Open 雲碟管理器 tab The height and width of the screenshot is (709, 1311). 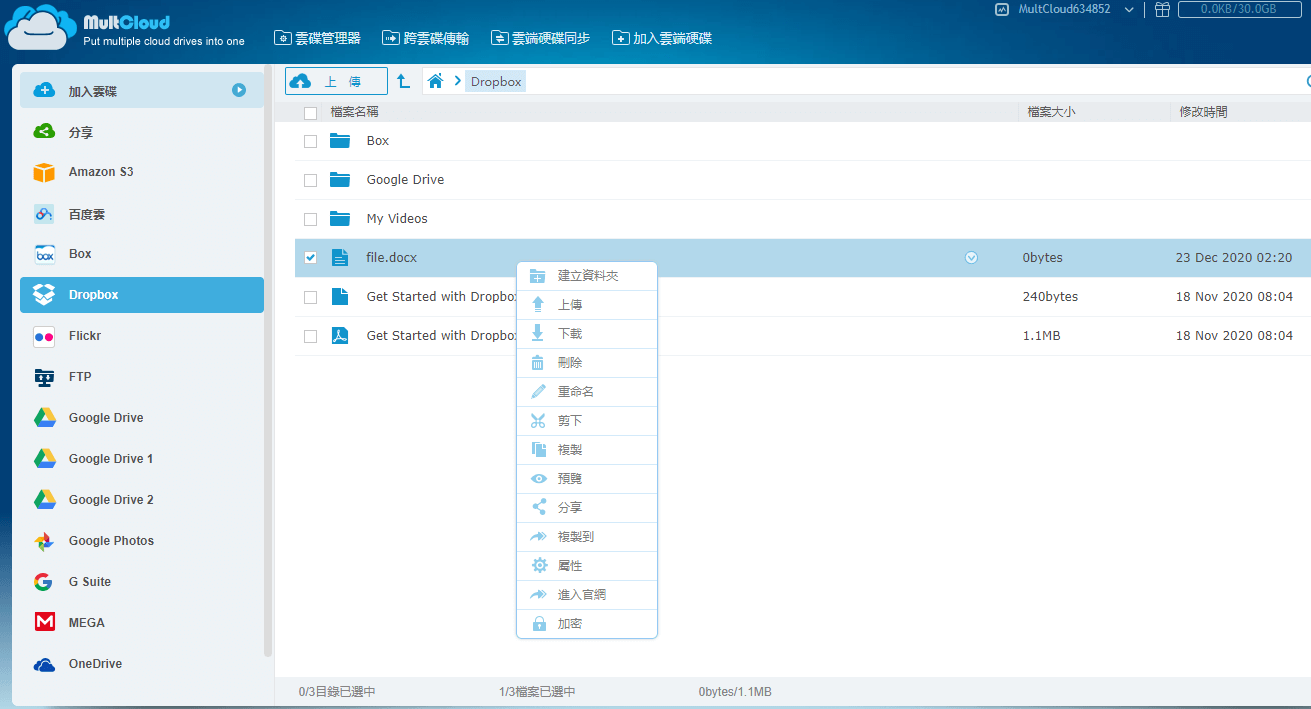point(317,38)
